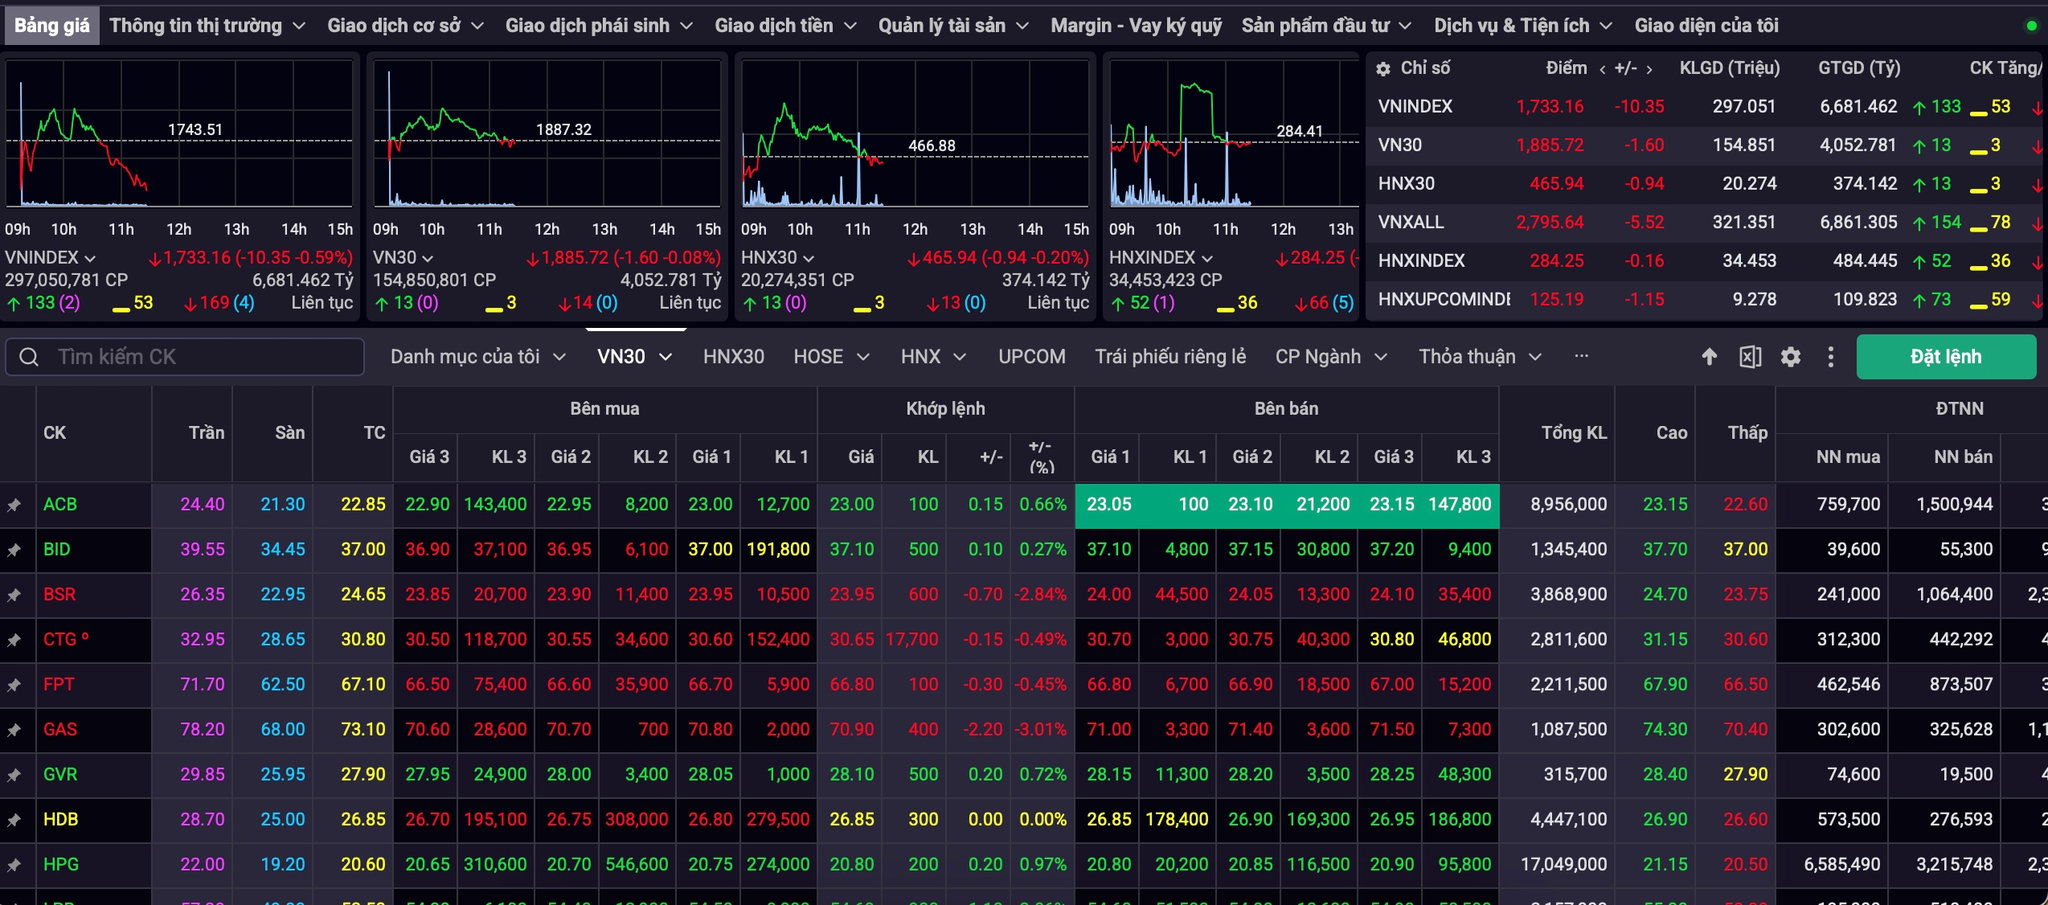Image resolution: width=2048 pixels, height=905 pixels.
Task: Click the left chevron beside +/- header
Action: pos(1603,69)
